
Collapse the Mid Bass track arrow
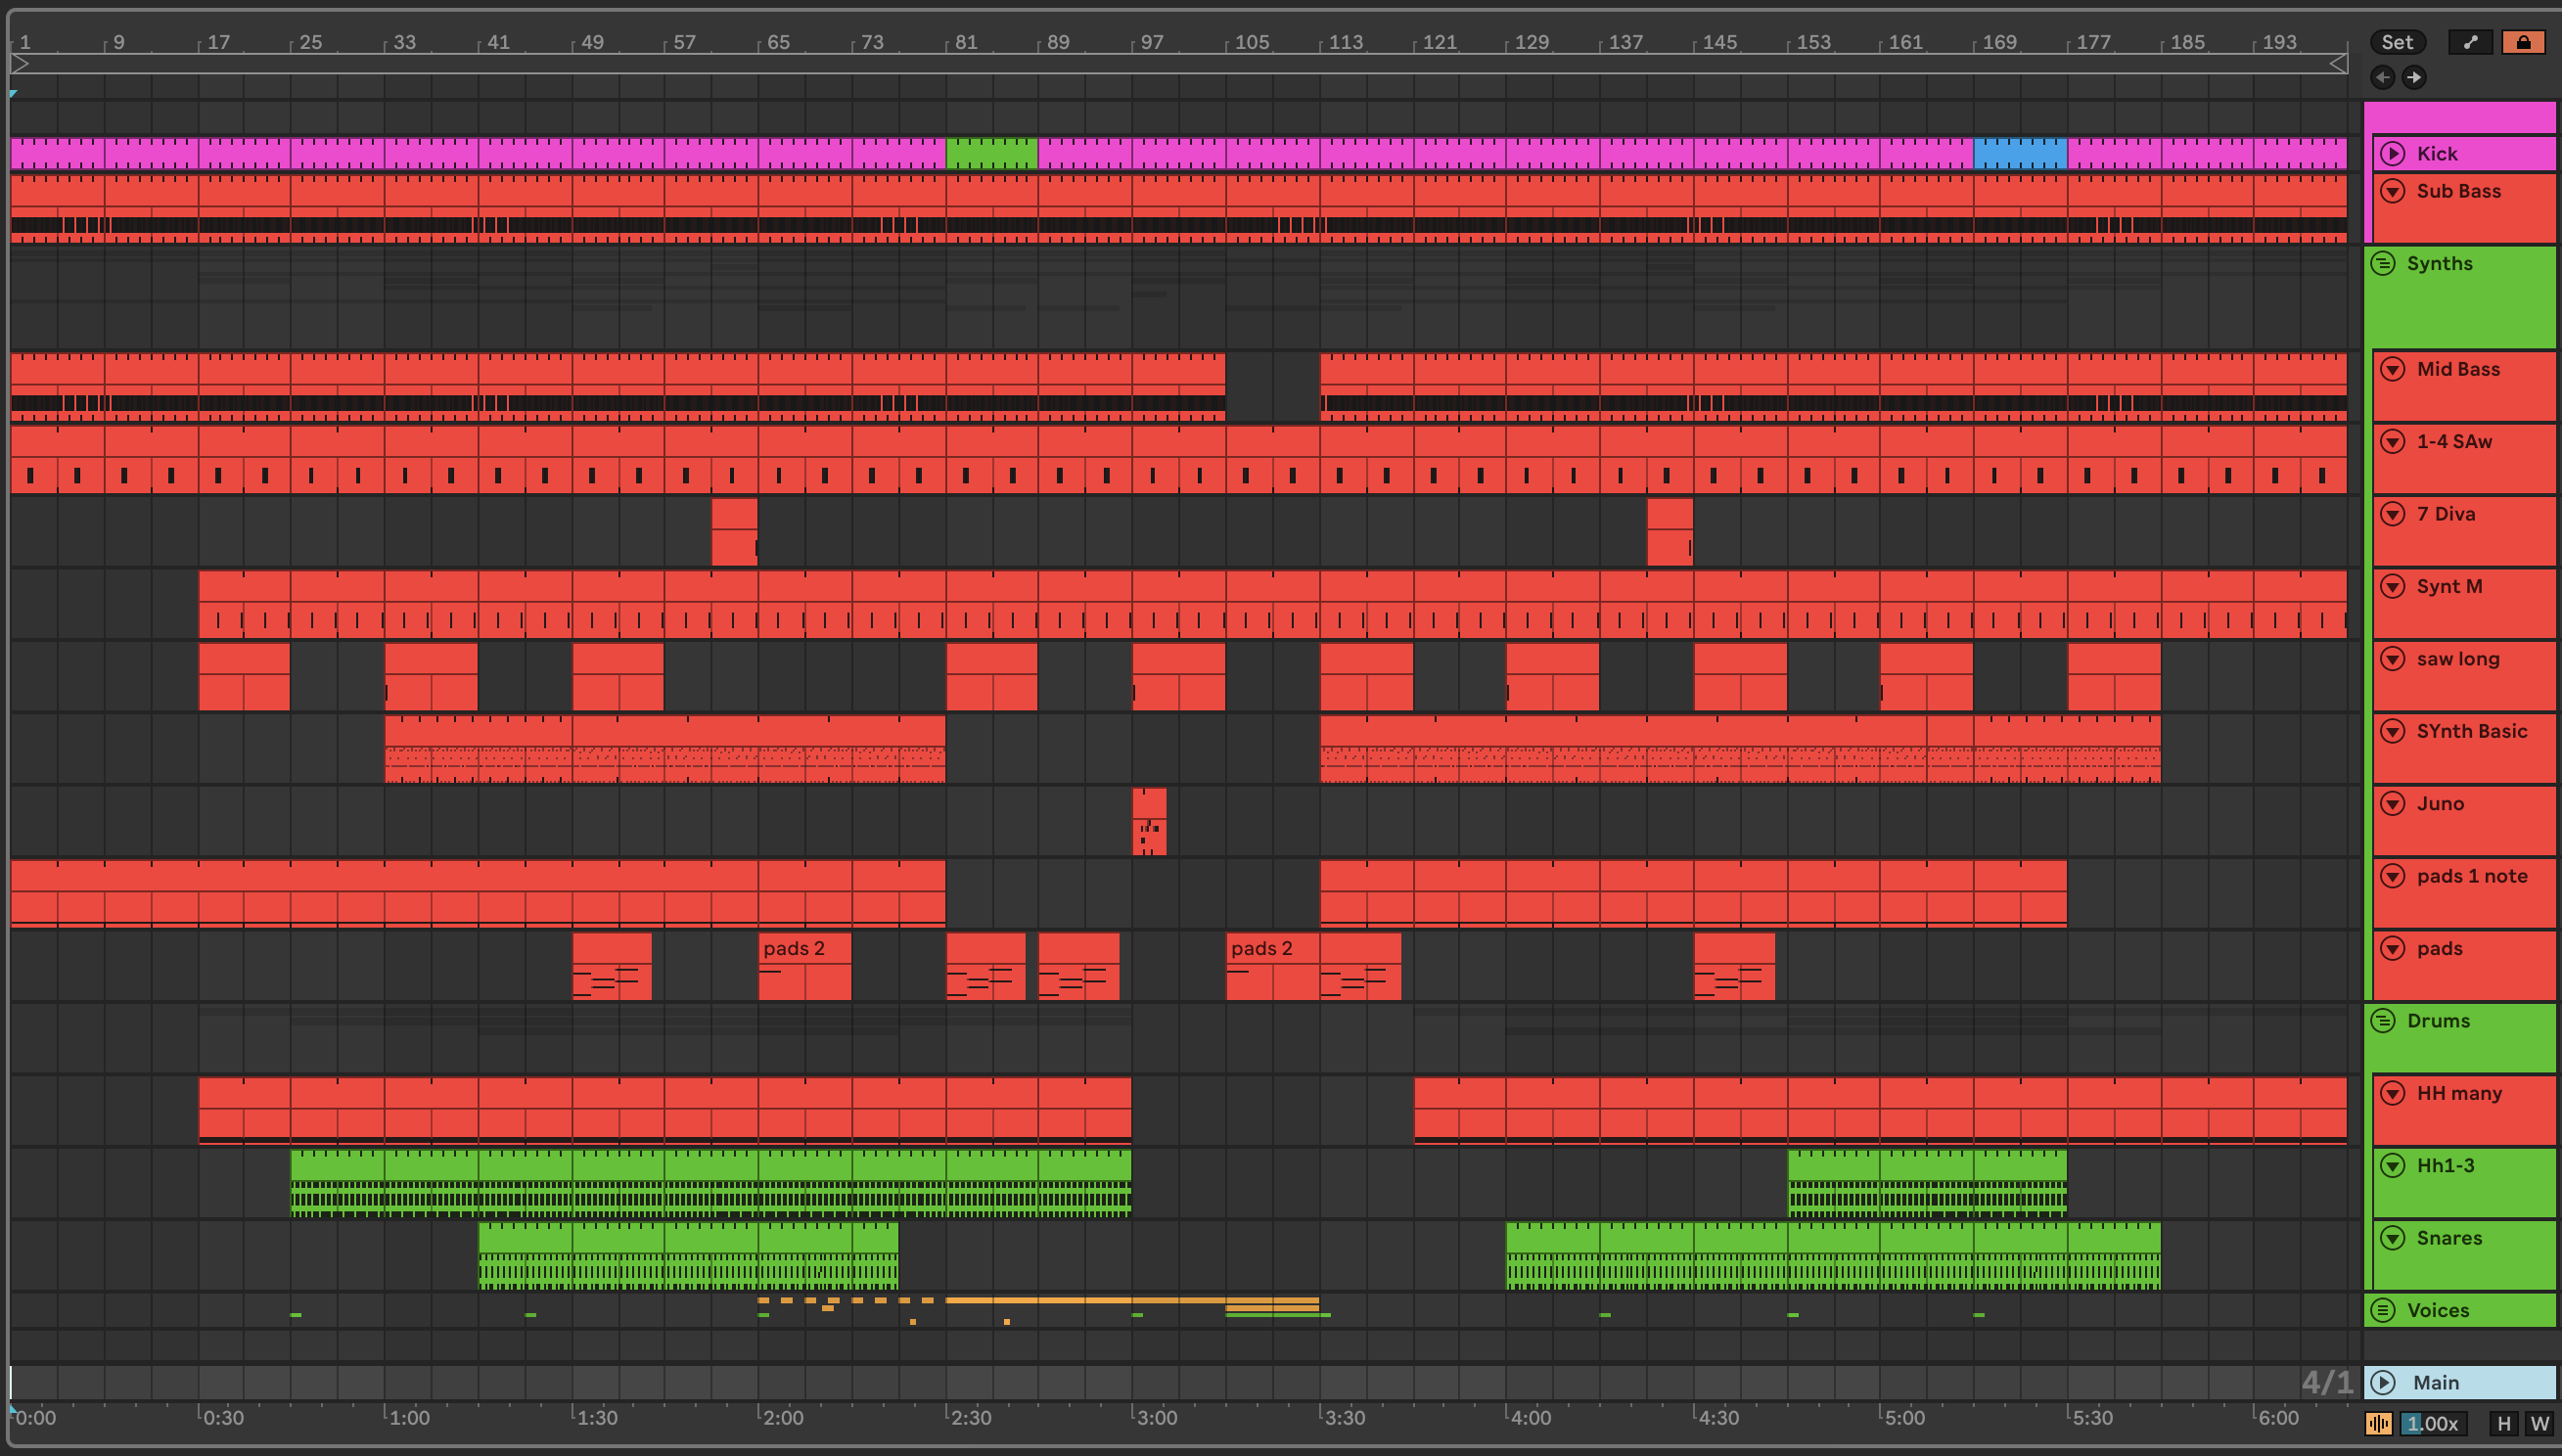[x=2393, y=369]
